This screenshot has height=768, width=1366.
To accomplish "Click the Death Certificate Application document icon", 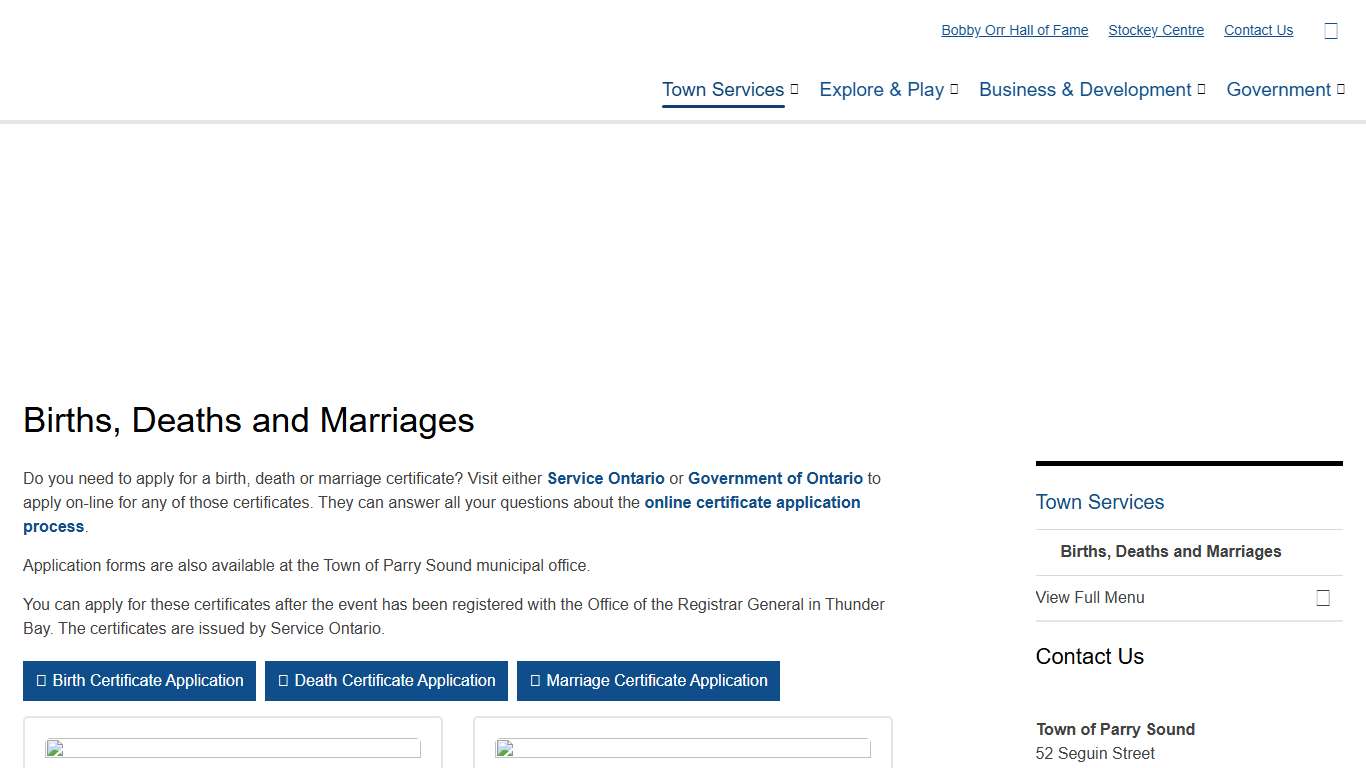I will coord(282,681).
